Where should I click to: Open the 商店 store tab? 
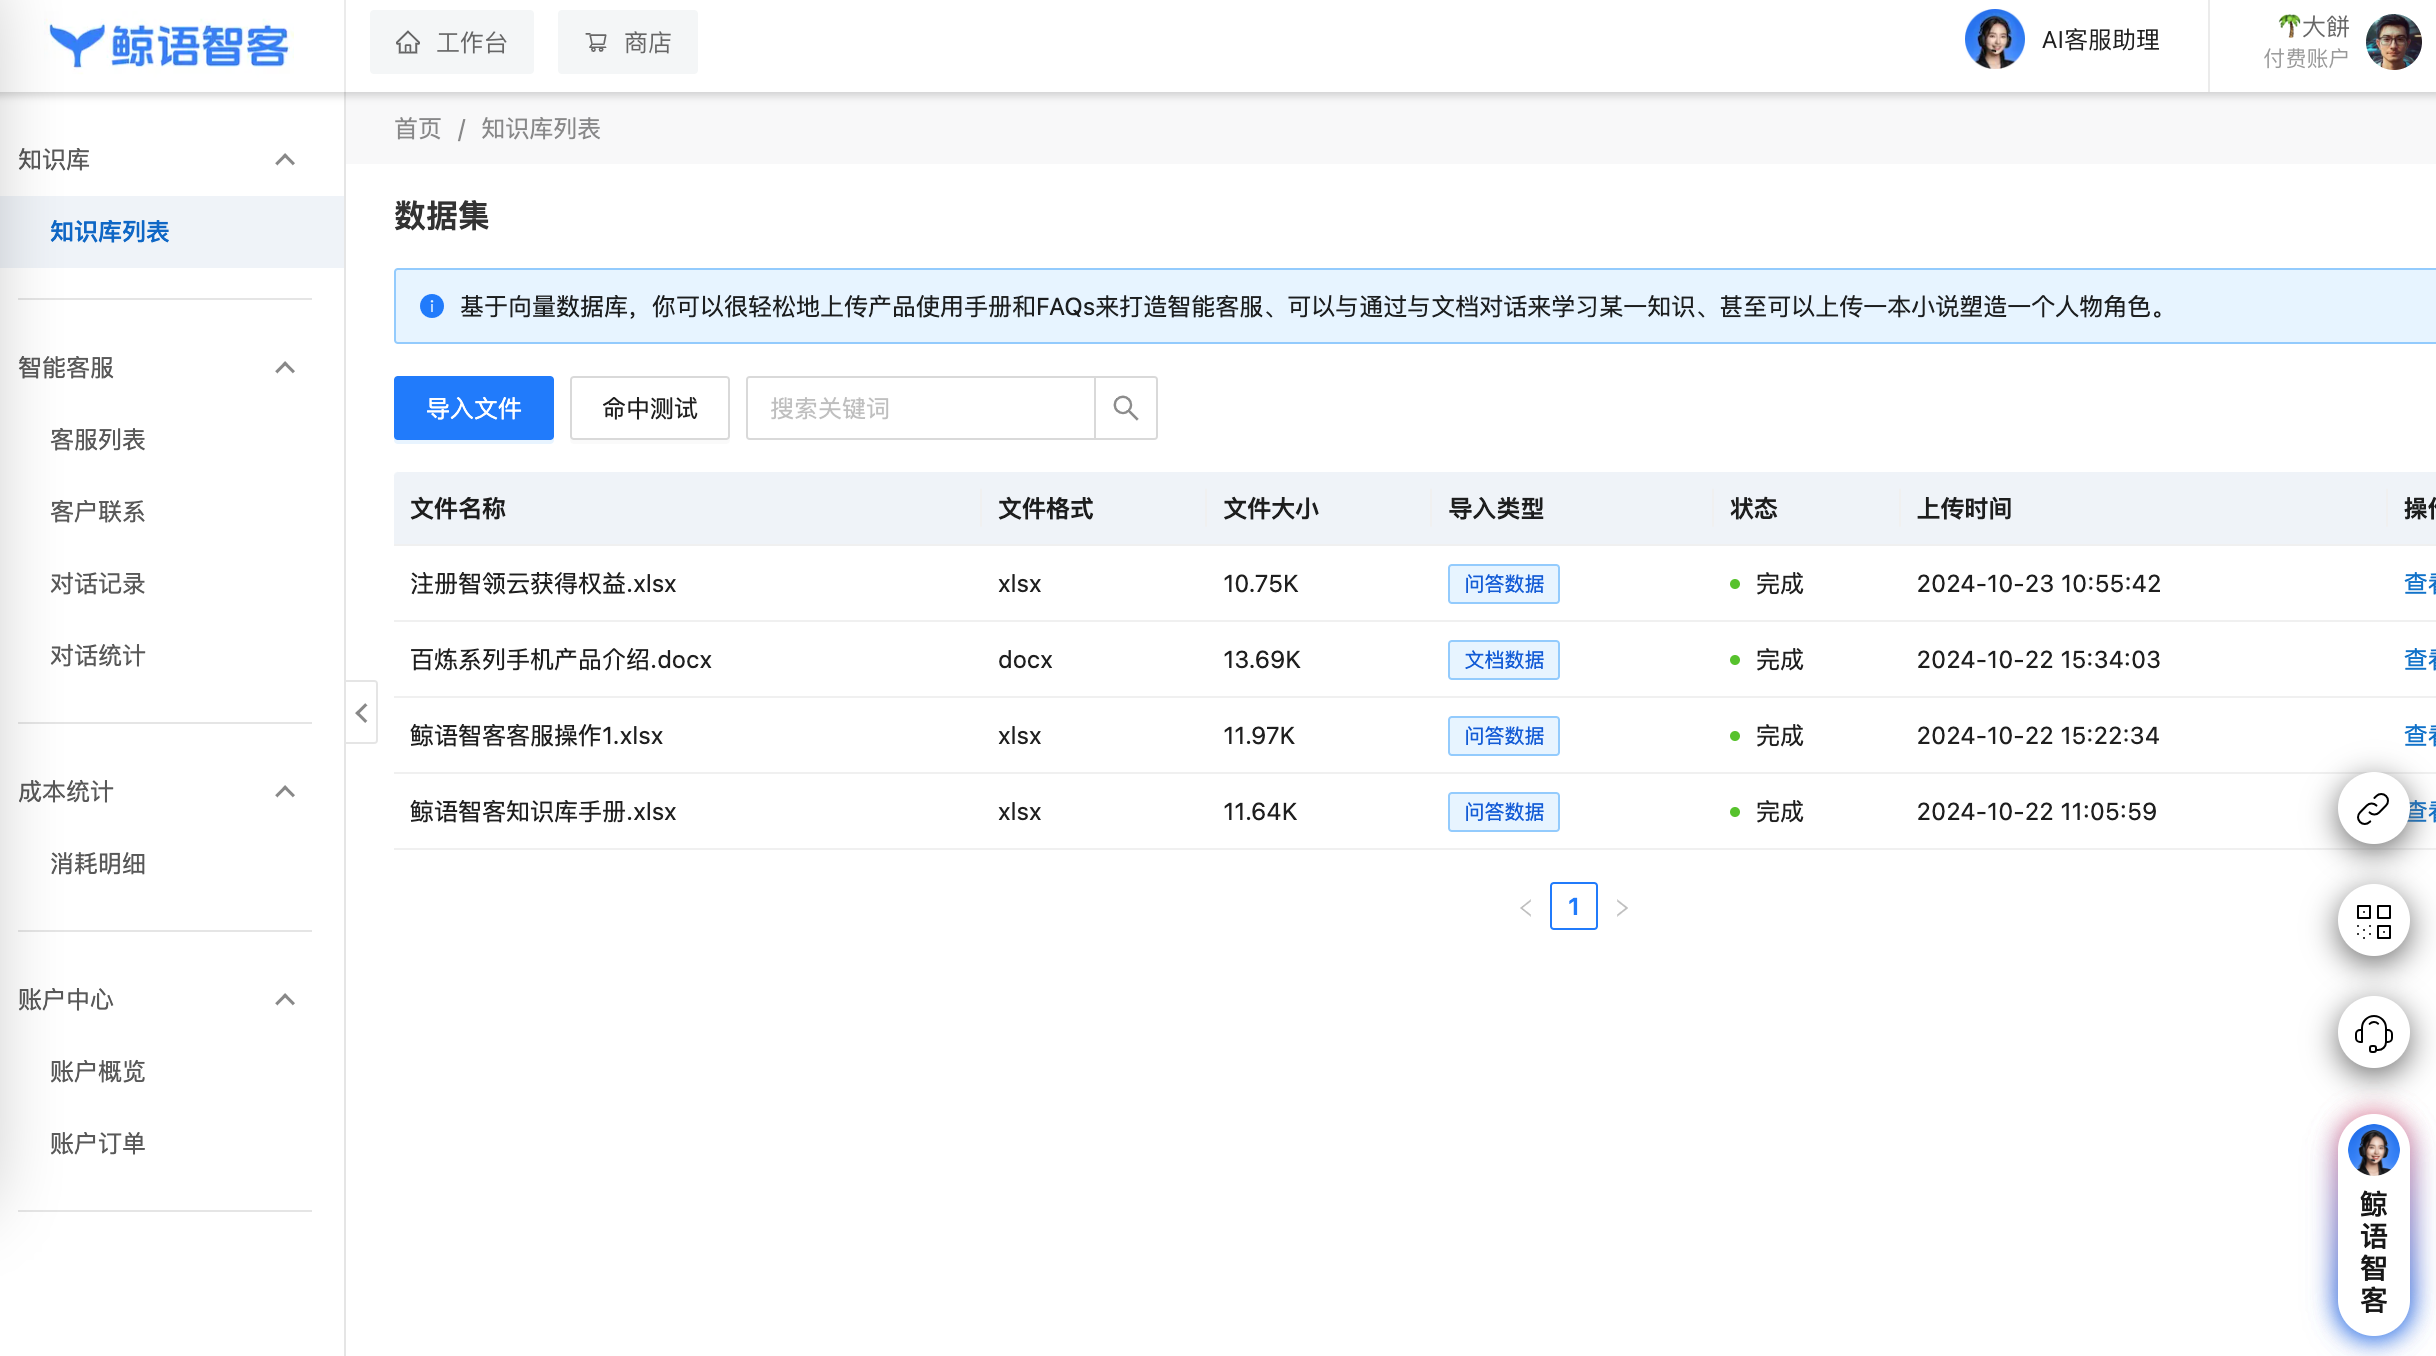628,42
